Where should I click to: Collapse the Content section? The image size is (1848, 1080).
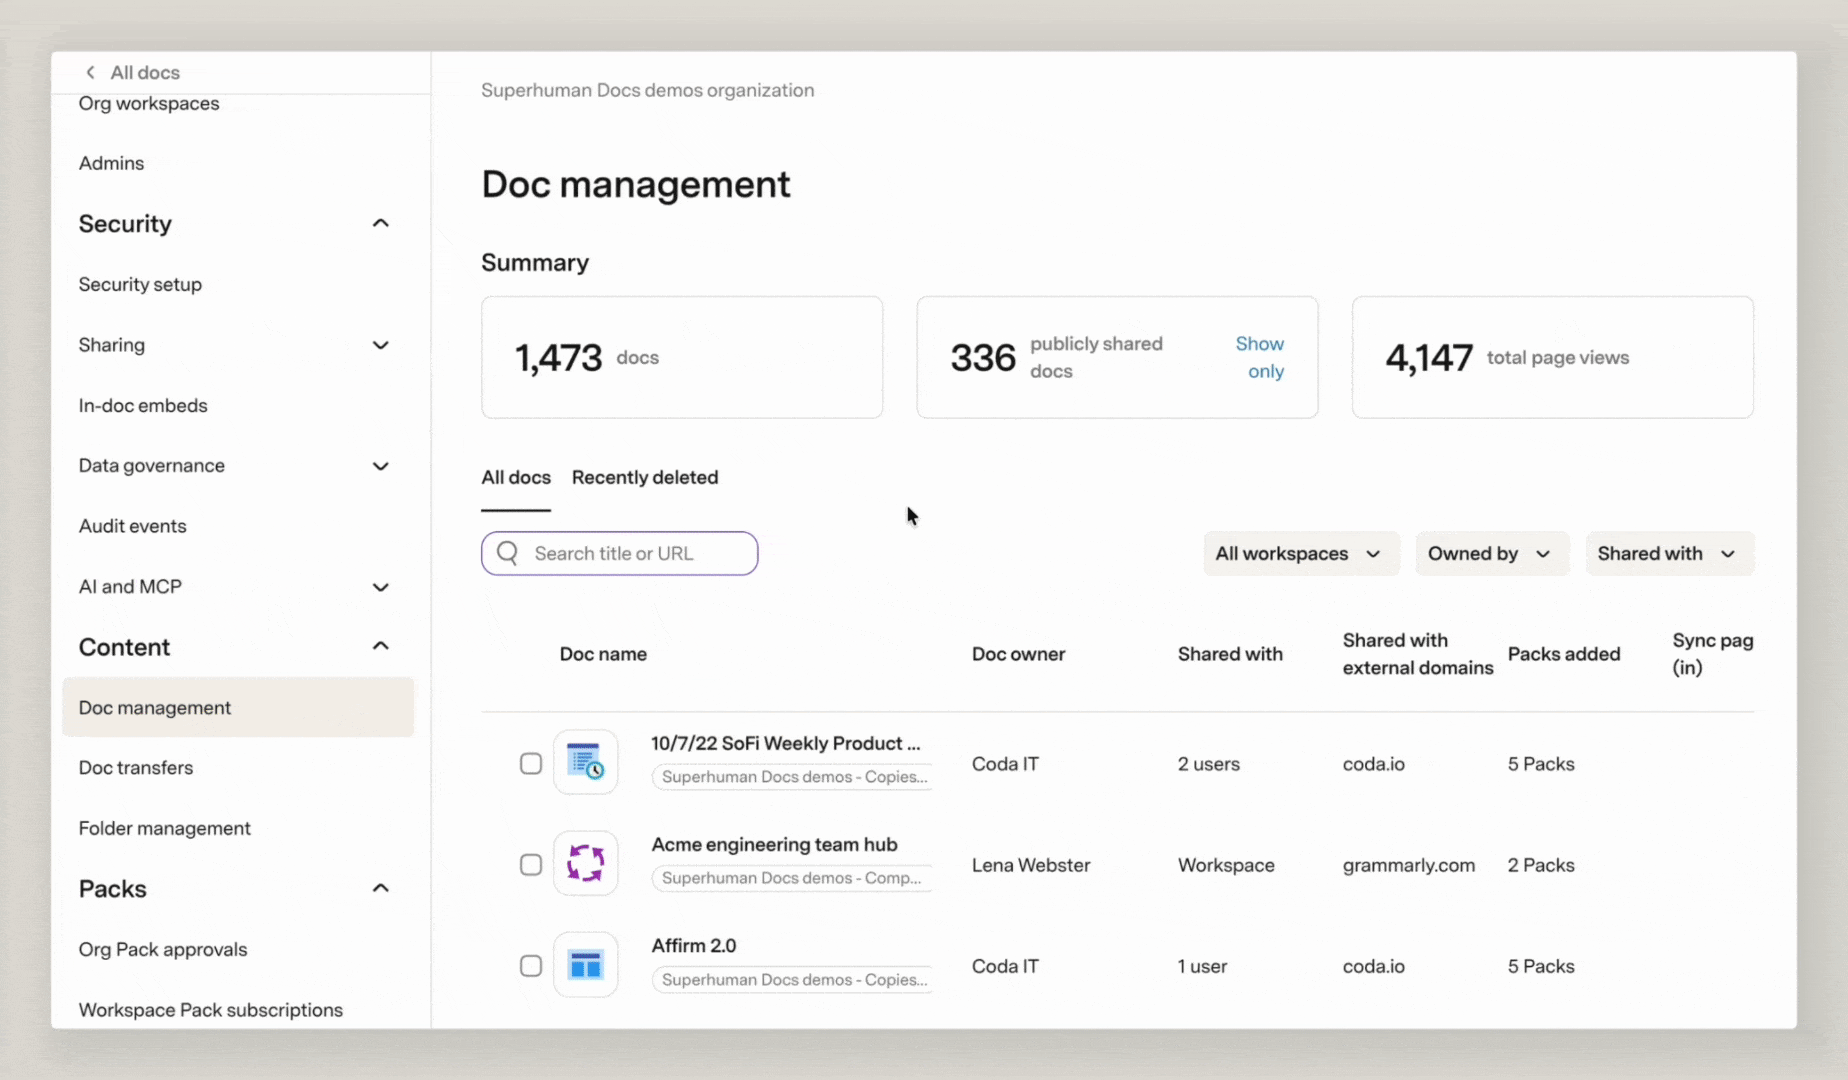pyautogui.click(x=380, y=646)
